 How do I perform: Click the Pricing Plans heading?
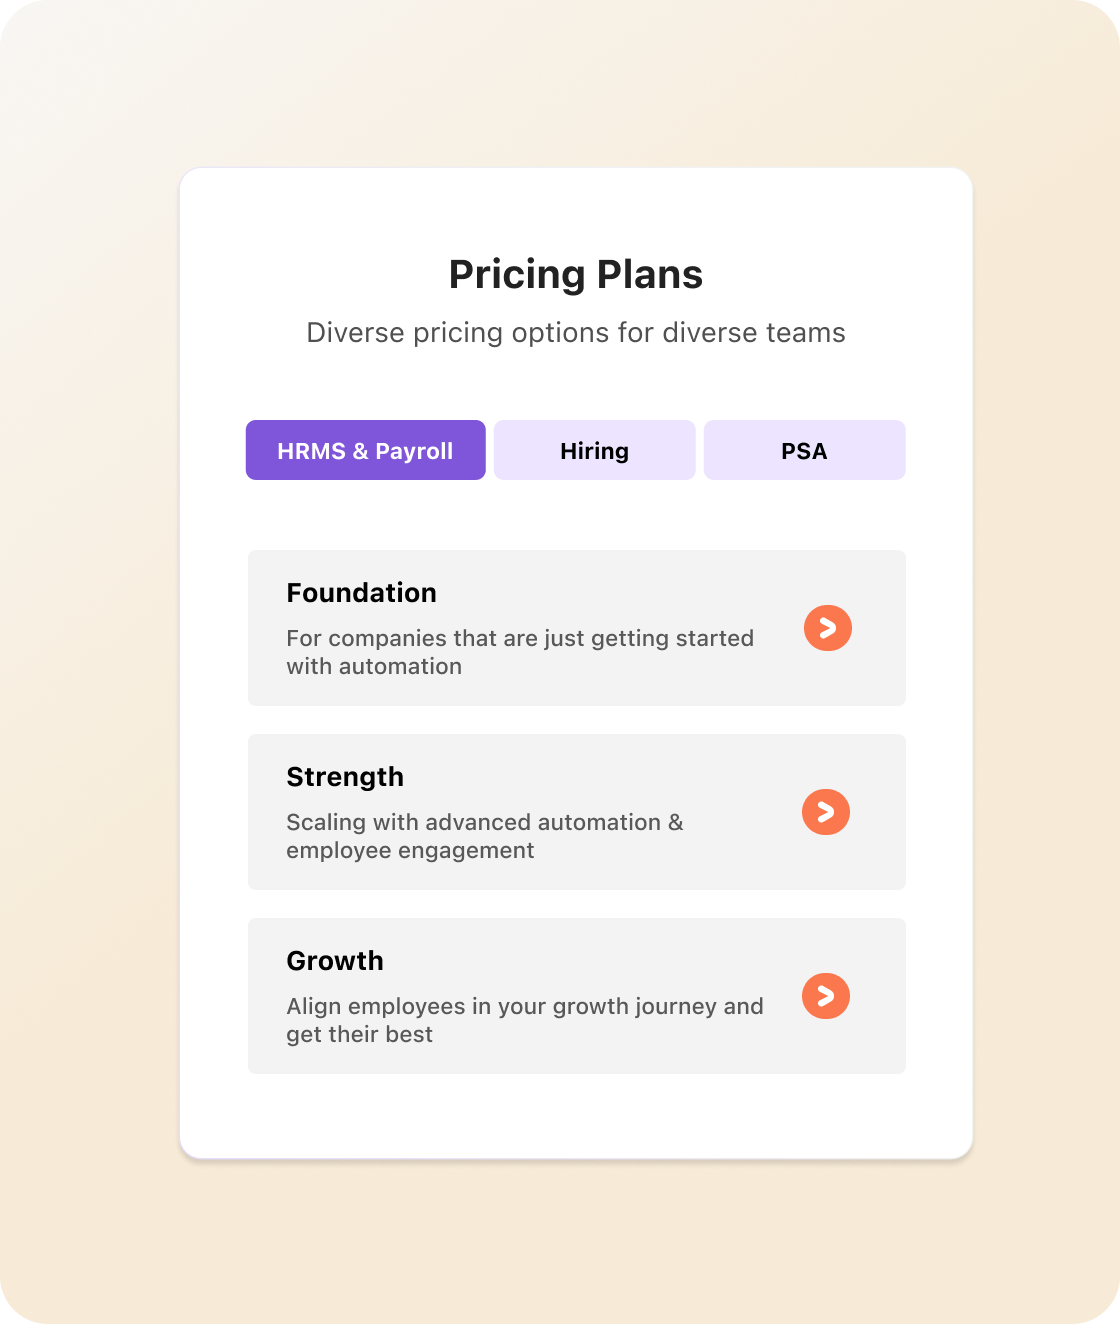[576, 275]
